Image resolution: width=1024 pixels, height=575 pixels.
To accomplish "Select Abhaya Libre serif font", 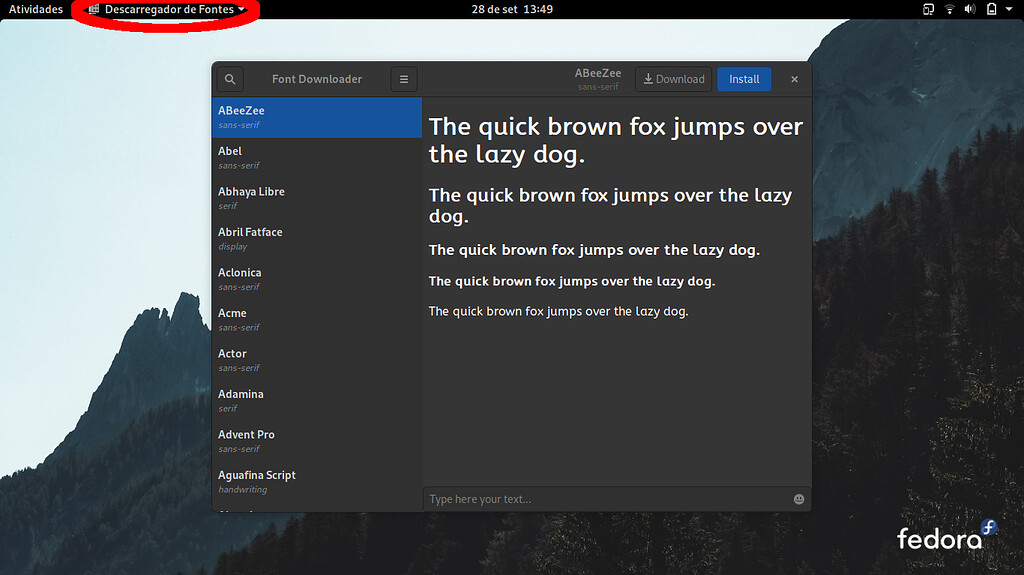I will click(316, 197).
